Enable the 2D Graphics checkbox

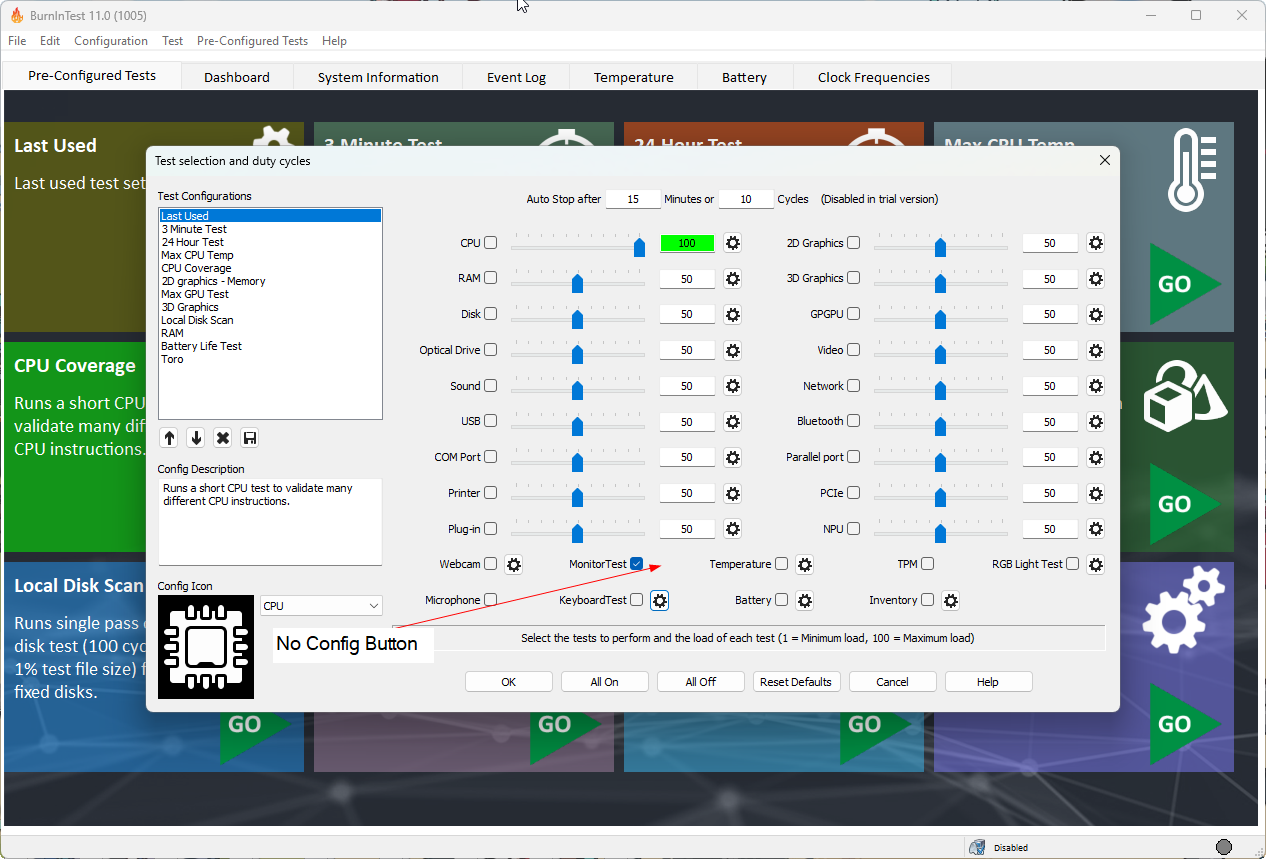pyautogui.click(x=853, y=242)
